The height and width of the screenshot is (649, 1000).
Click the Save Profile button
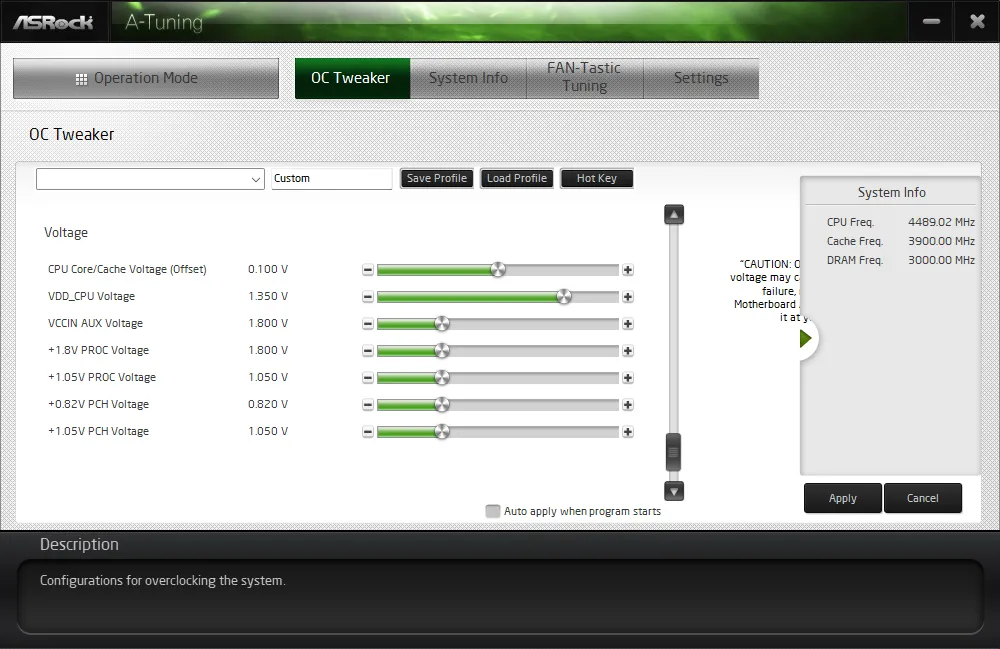coord(437,179)
